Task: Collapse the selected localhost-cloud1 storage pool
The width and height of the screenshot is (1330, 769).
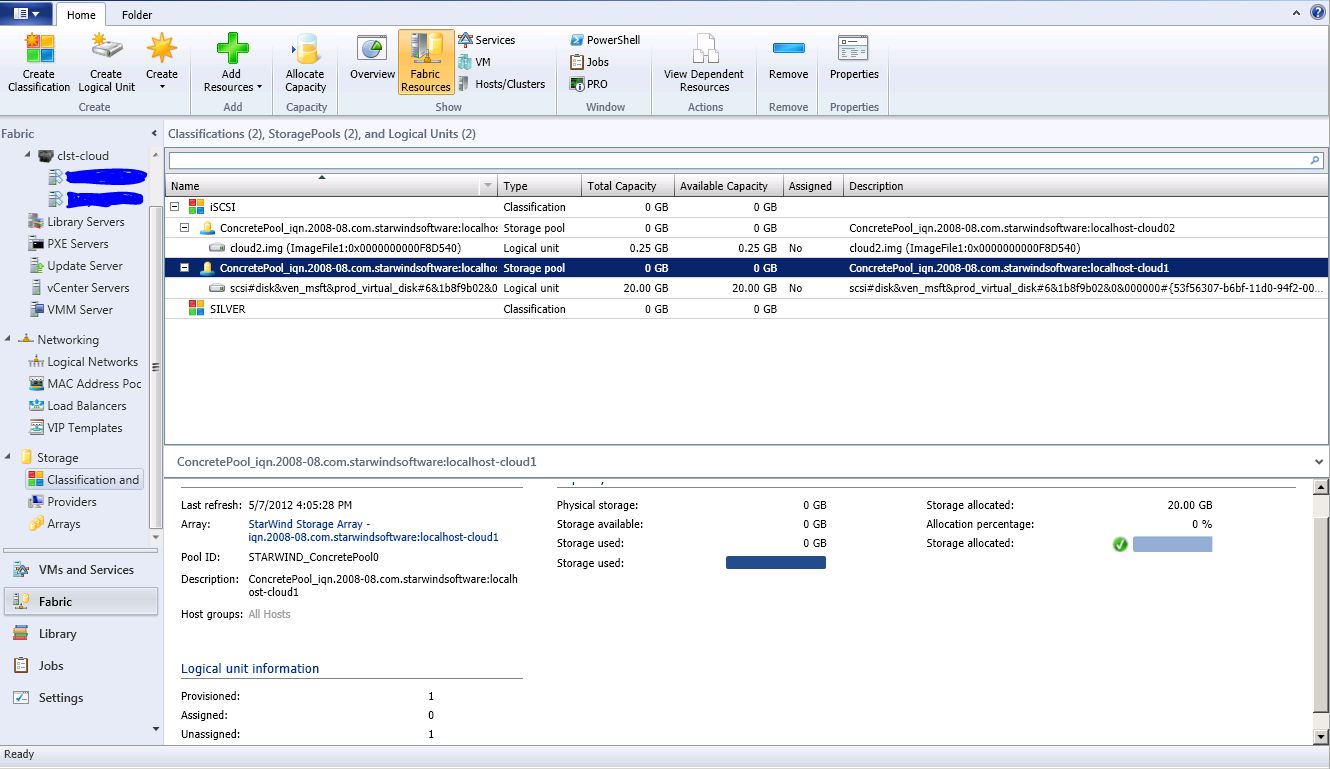Action: [x=184, y=268]
